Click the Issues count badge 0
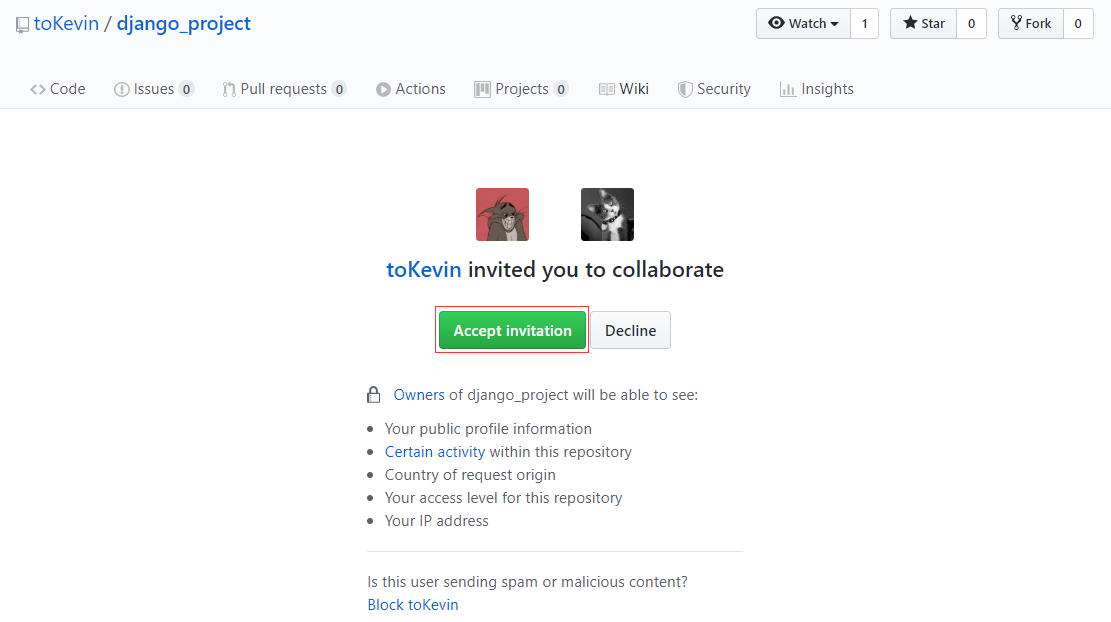1111x622 pixels. click(x=186, y=89)
